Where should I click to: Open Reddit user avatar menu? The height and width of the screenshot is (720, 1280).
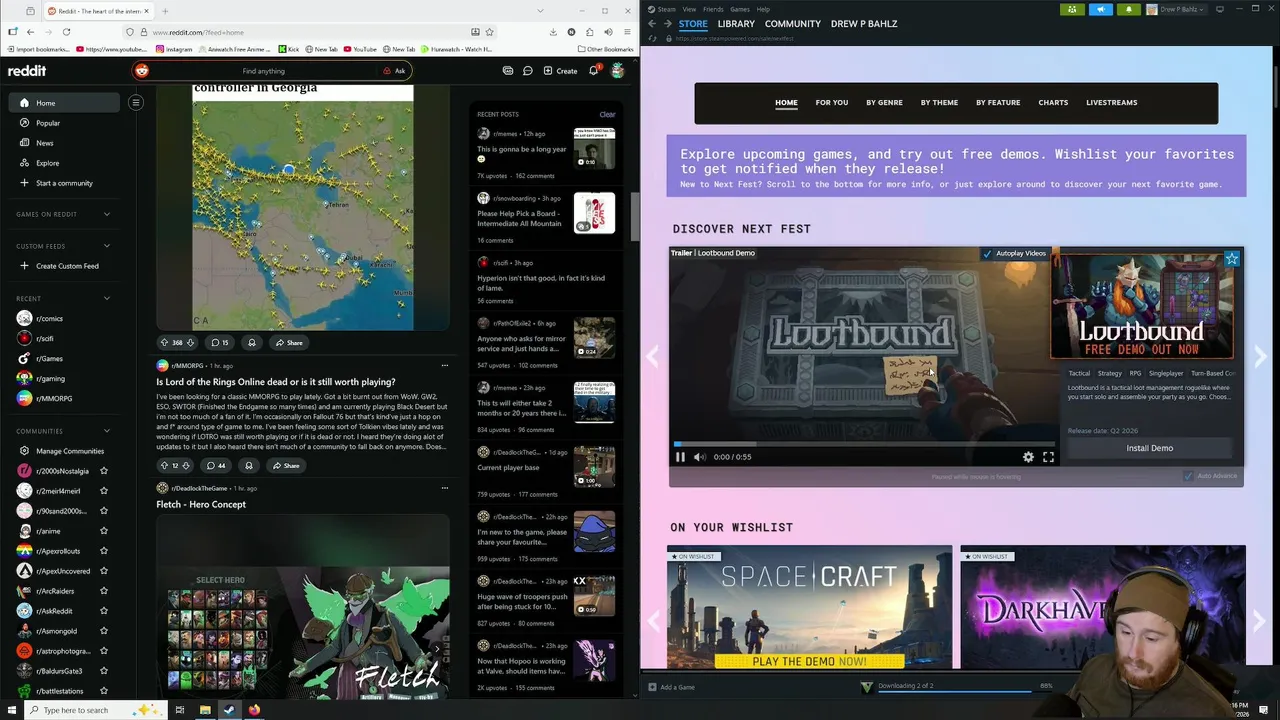click(618, 71)
